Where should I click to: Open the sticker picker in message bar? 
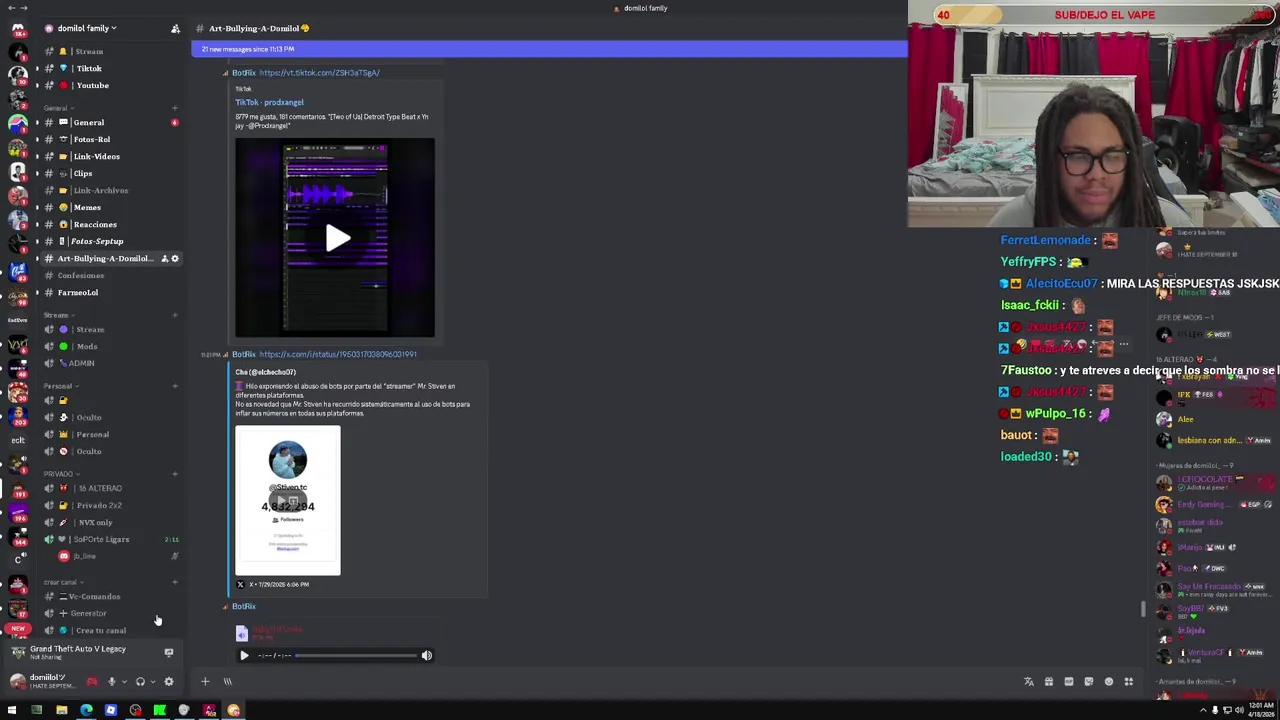1089,682
